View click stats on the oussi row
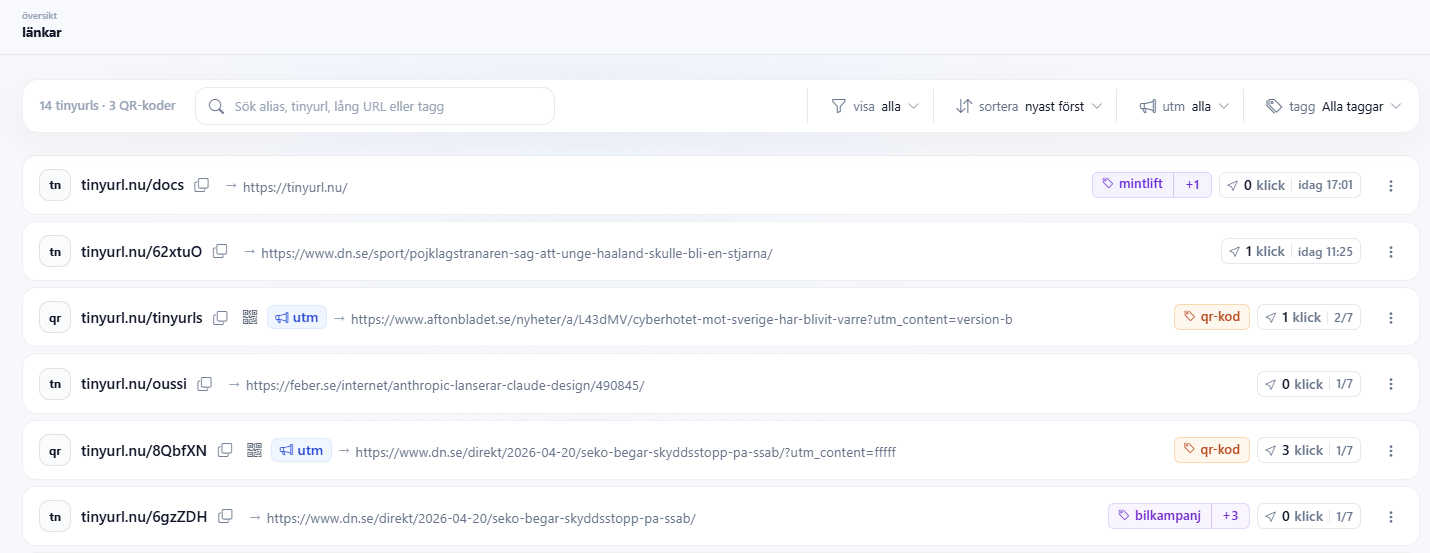Viewport: 1430px width, 553px height. coord(1309,384)
